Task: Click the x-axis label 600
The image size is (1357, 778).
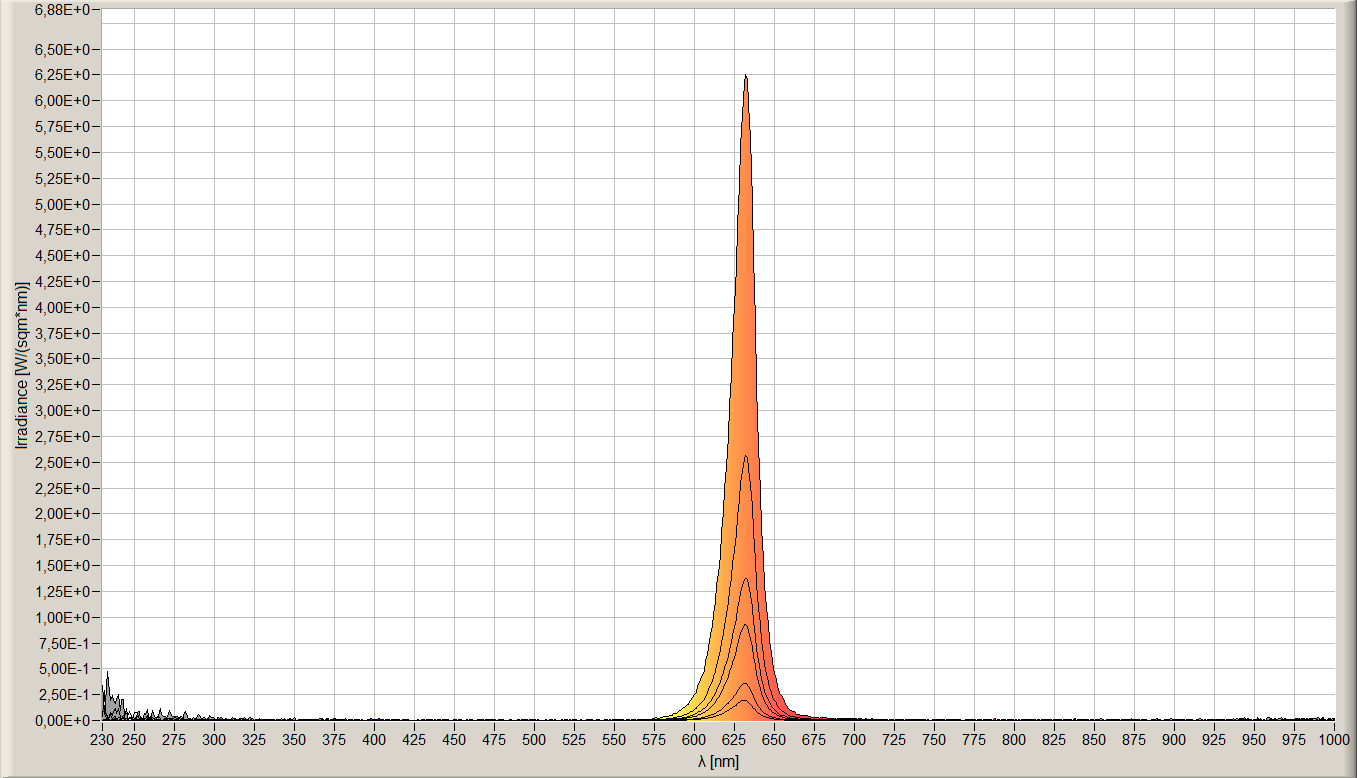Action: click(x=694, y=740)
